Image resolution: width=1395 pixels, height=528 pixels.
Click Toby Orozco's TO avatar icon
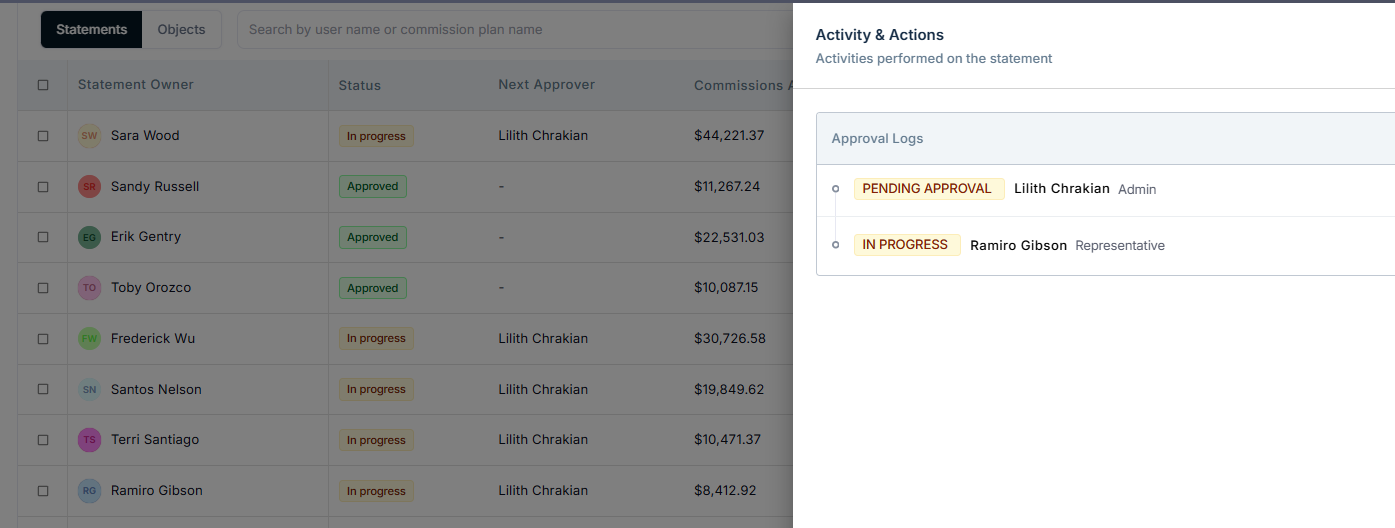pos(90,288)
